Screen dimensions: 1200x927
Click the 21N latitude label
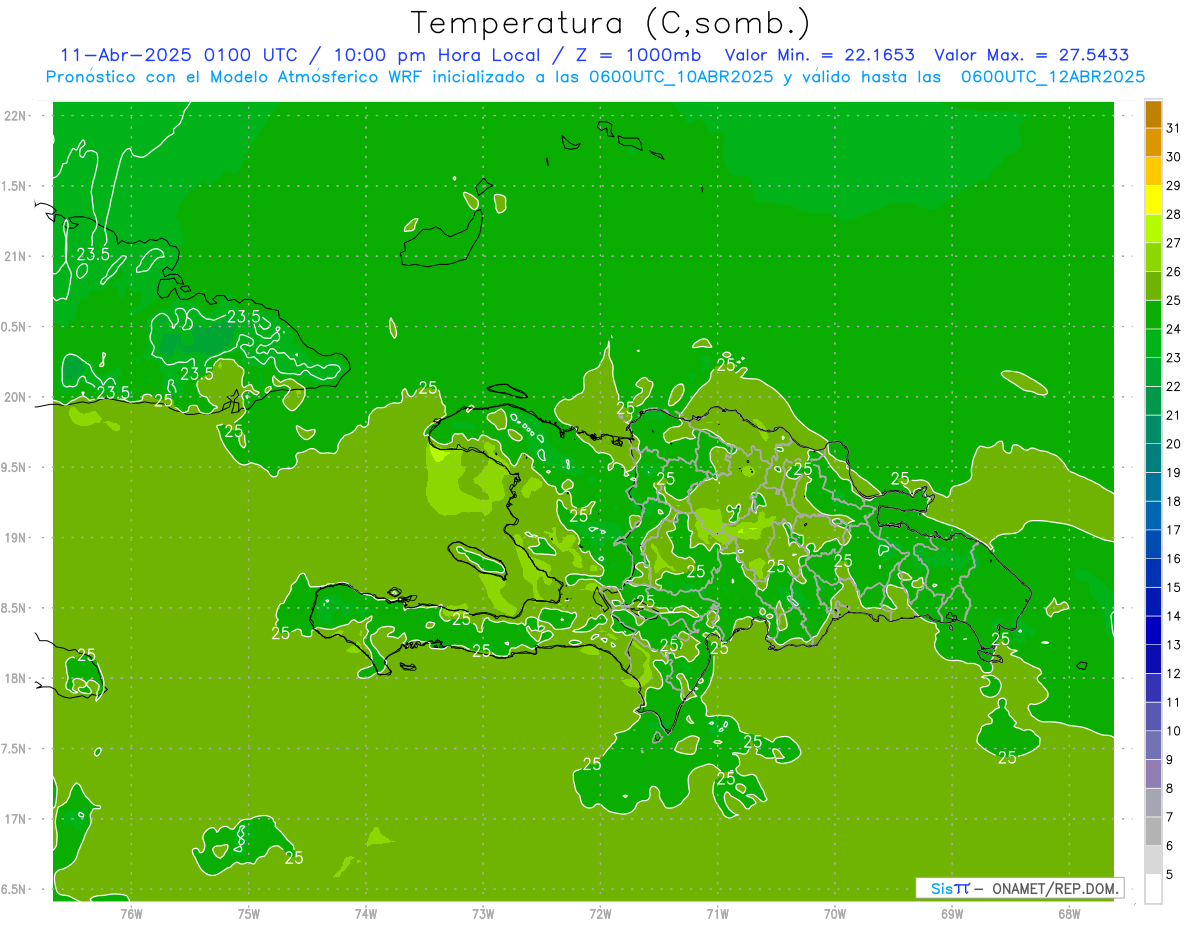click(x=16, y=256)
